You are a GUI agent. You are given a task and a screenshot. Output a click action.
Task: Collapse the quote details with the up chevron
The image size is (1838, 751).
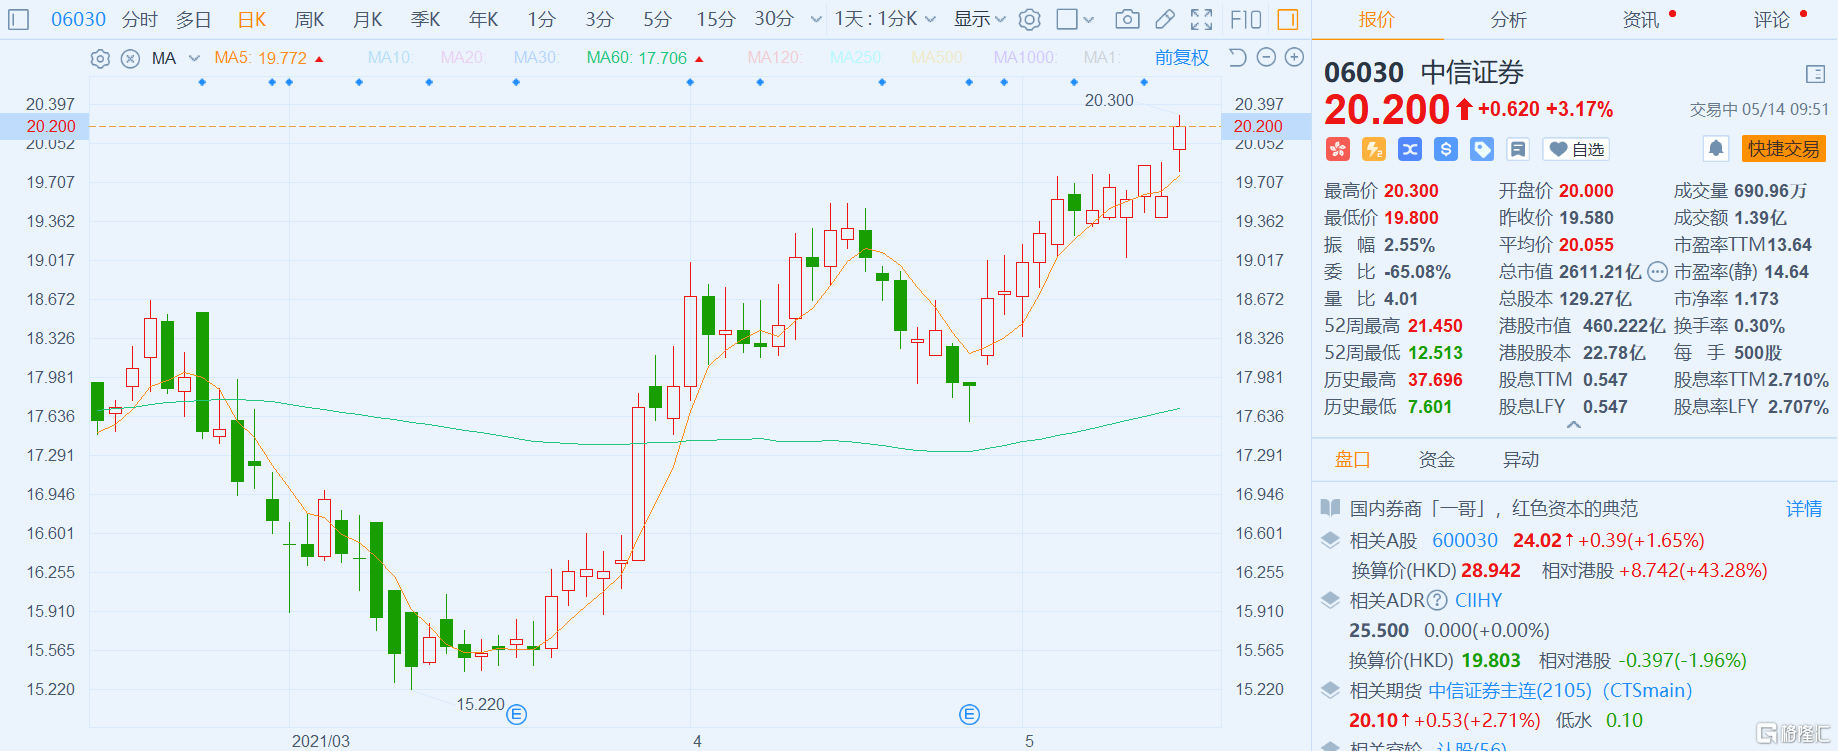tap(1574, 426)
